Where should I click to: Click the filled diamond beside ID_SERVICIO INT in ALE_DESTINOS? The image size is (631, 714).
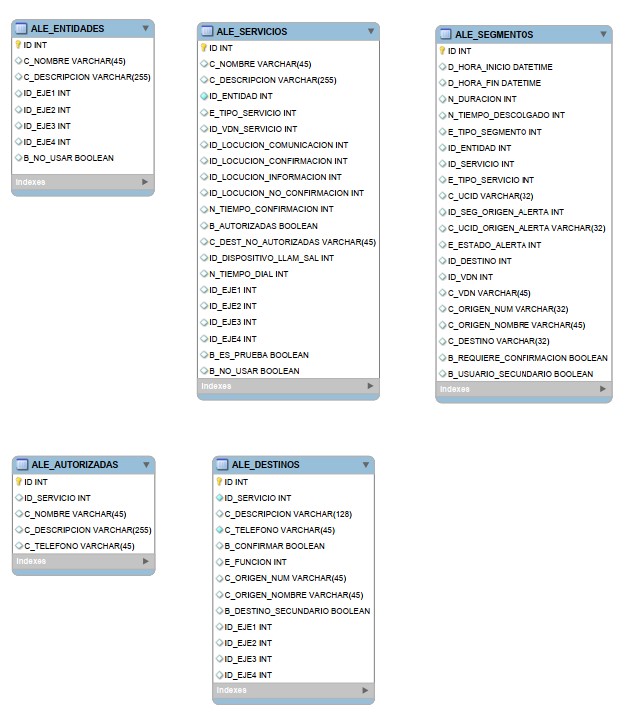219,498
